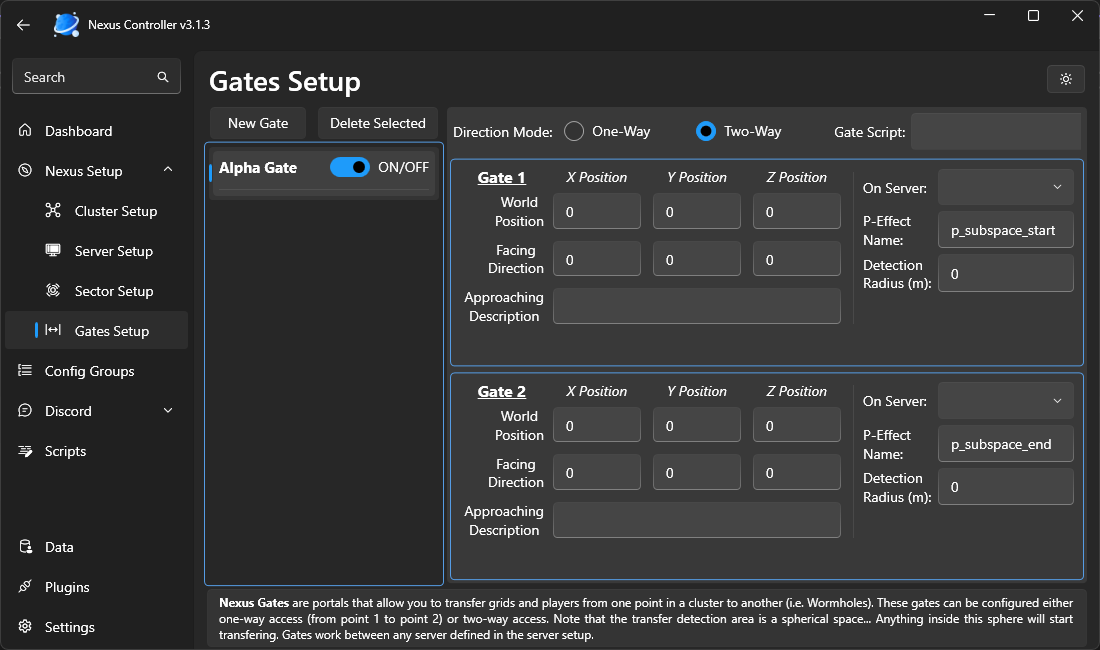Open Cluster Setup from the sidebar
Image resolution: width=1100 pixels, height=650 pixels.
115,211
